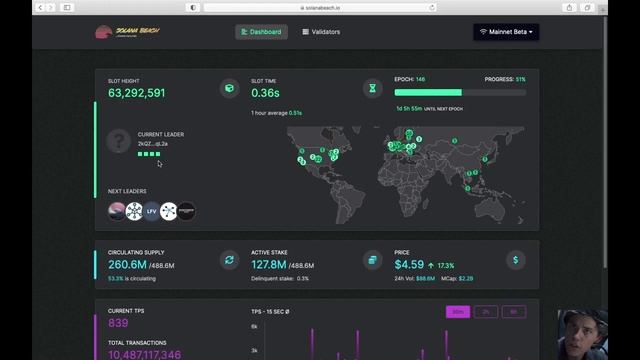Go back with the browser back arrow
640x360 pixels.
tap(40, 7)
